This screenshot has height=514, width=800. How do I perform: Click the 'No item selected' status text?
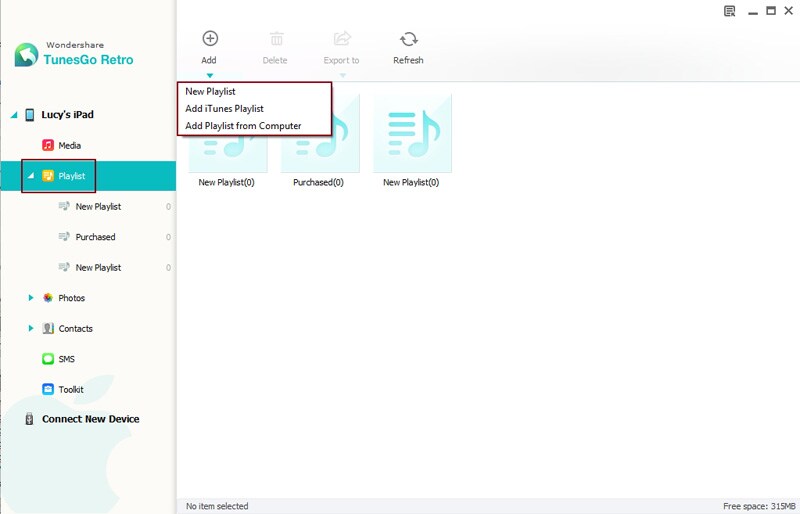pos(217,506)
